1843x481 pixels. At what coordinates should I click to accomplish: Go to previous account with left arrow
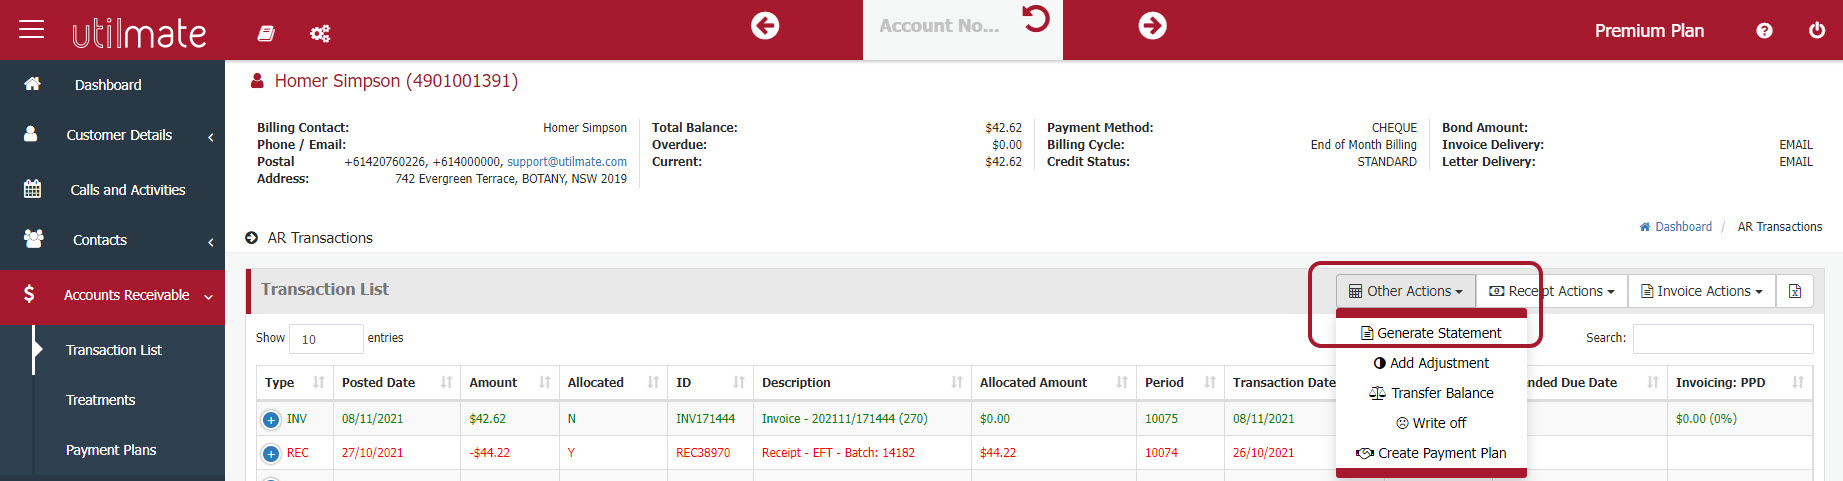pyautogui.click(x=765, y=25)
